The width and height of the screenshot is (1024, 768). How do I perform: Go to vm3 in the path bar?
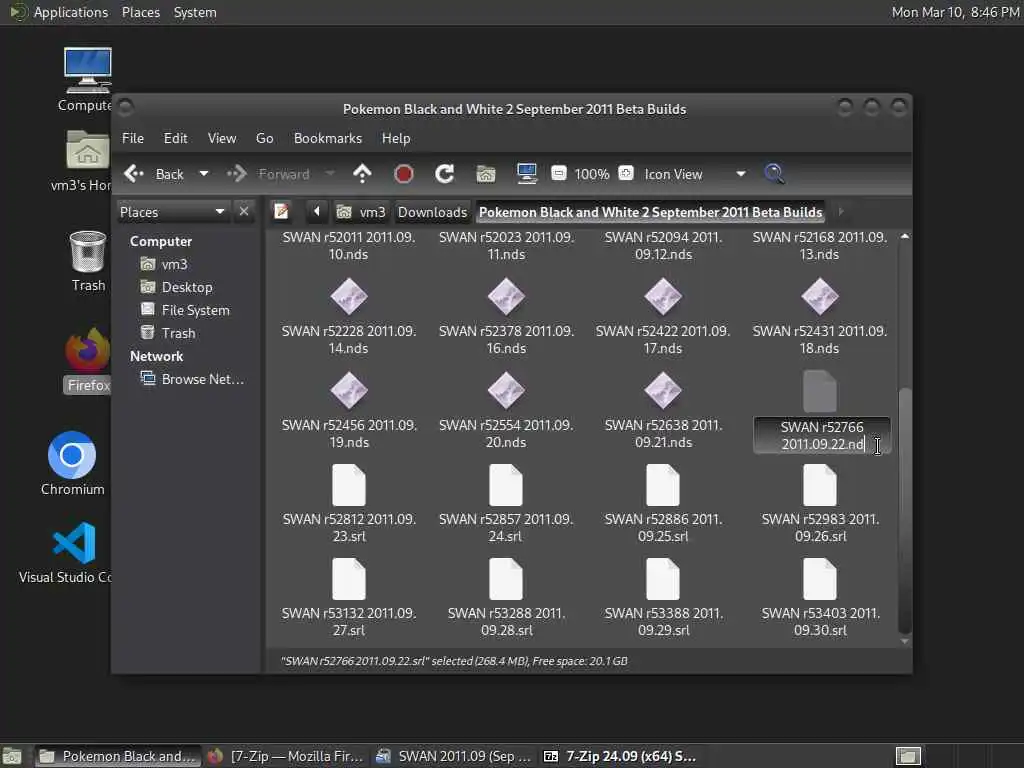pyautogui.click(x=361, y=212)
